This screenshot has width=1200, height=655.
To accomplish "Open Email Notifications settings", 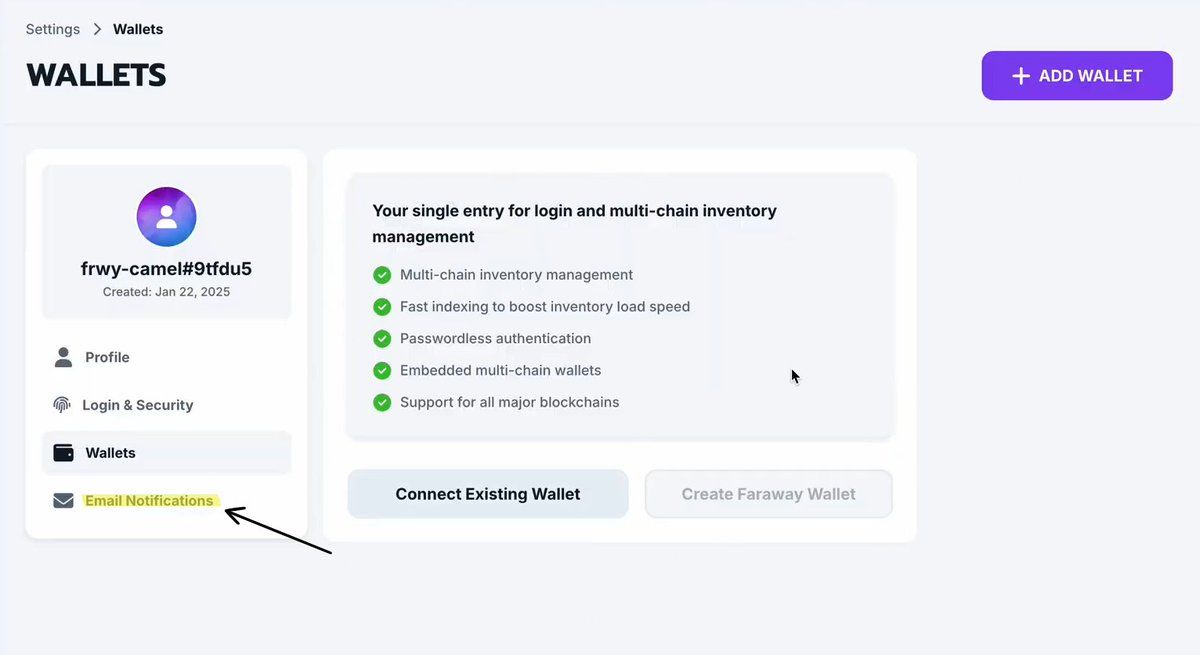I will pyautogui.click(x=149, y=501).
